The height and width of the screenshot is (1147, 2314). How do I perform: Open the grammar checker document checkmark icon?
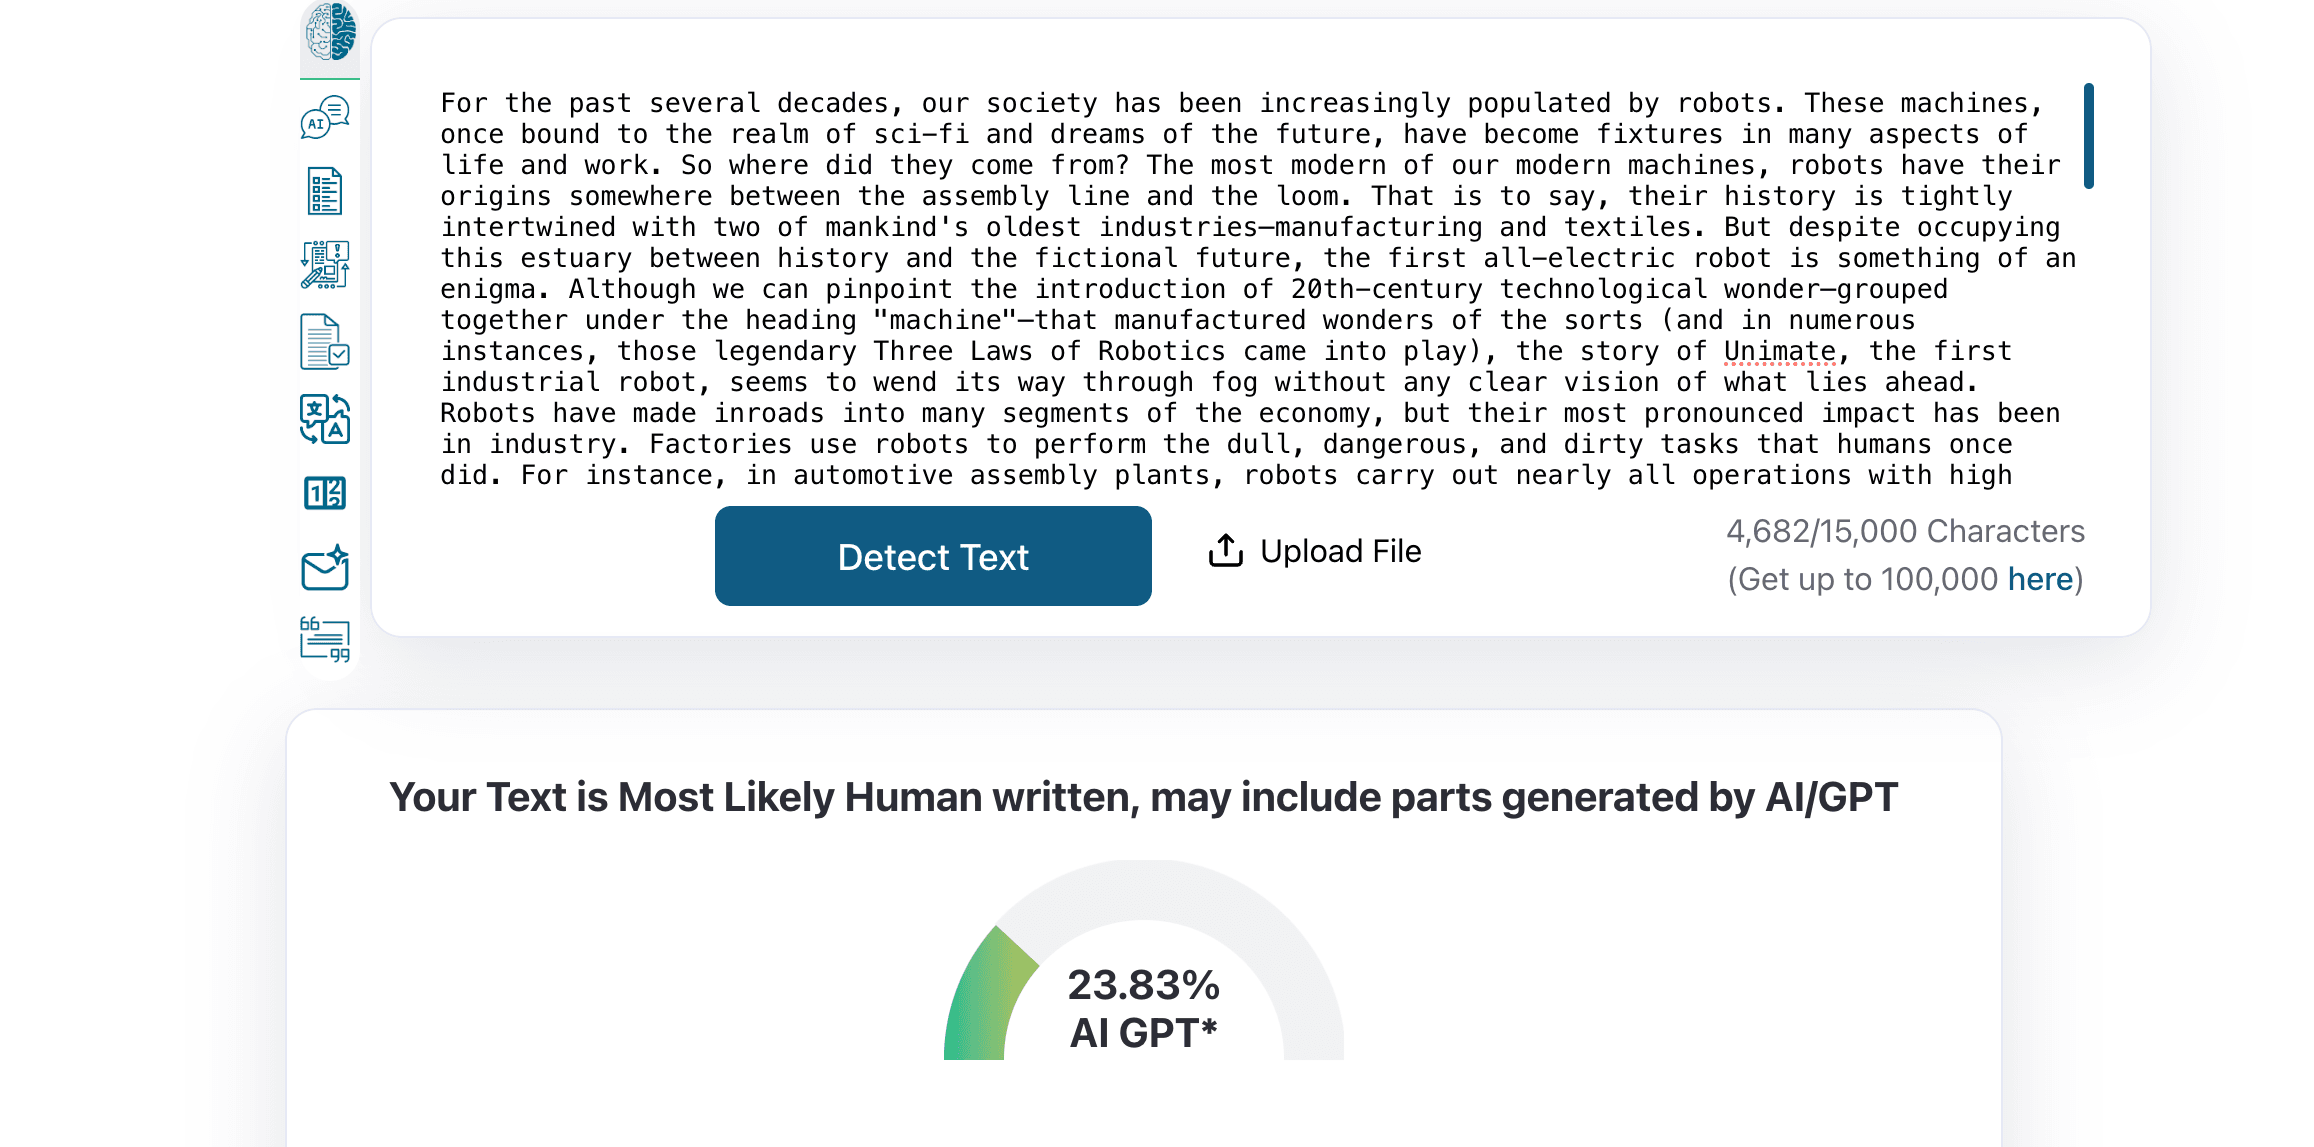tap(325, 342)
